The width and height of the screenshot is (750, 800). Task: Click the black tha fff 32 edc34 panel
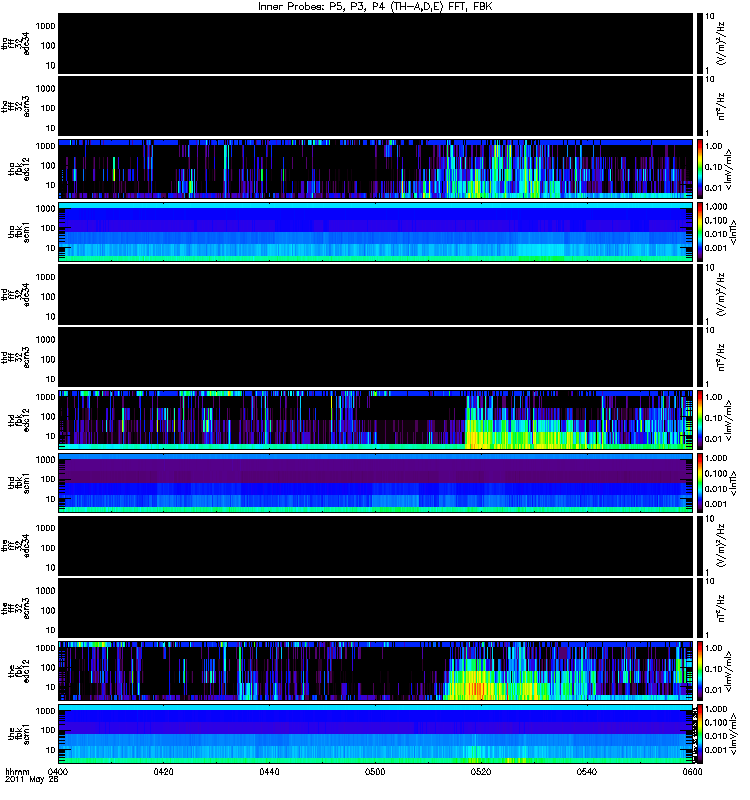click(x=376, y=43)
